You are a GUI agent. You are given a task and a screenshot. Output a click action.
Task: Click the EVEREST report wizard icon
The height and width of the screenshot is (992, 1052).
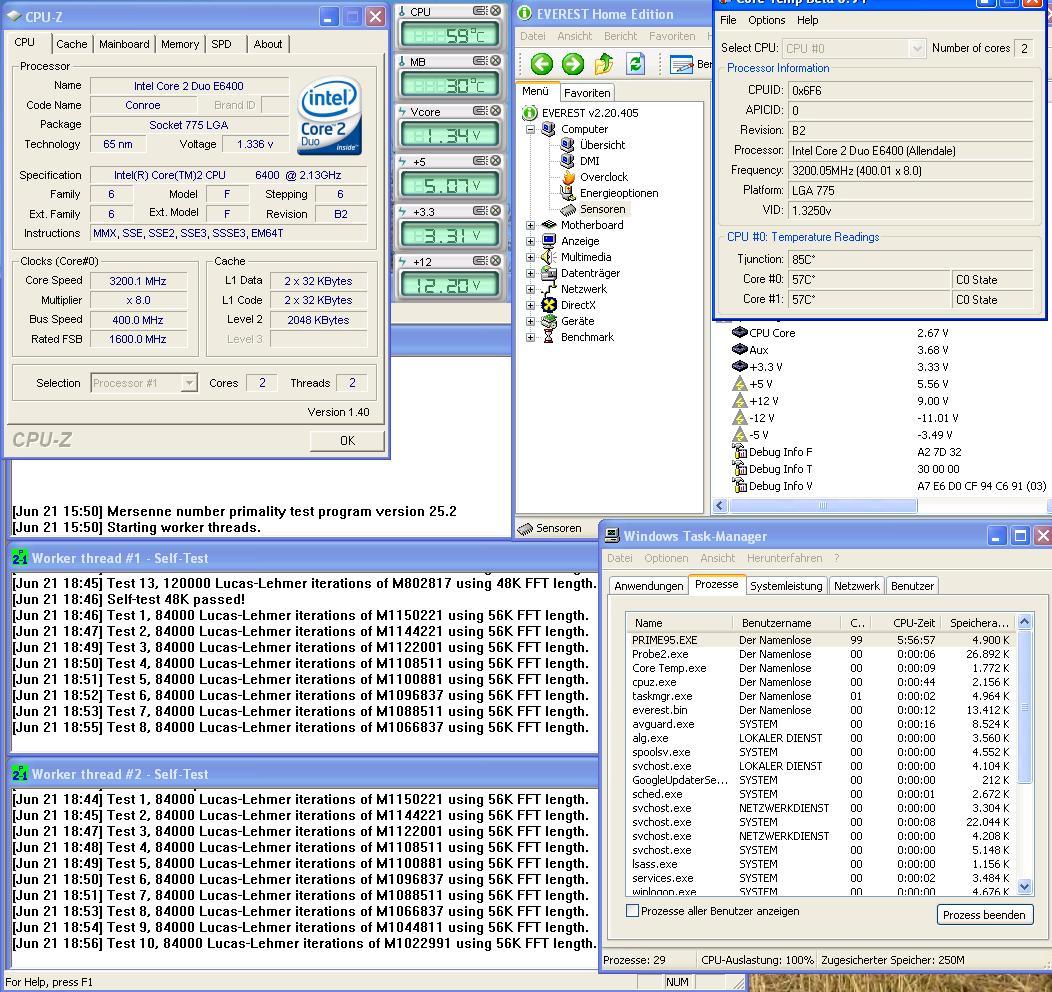[682, 65]
